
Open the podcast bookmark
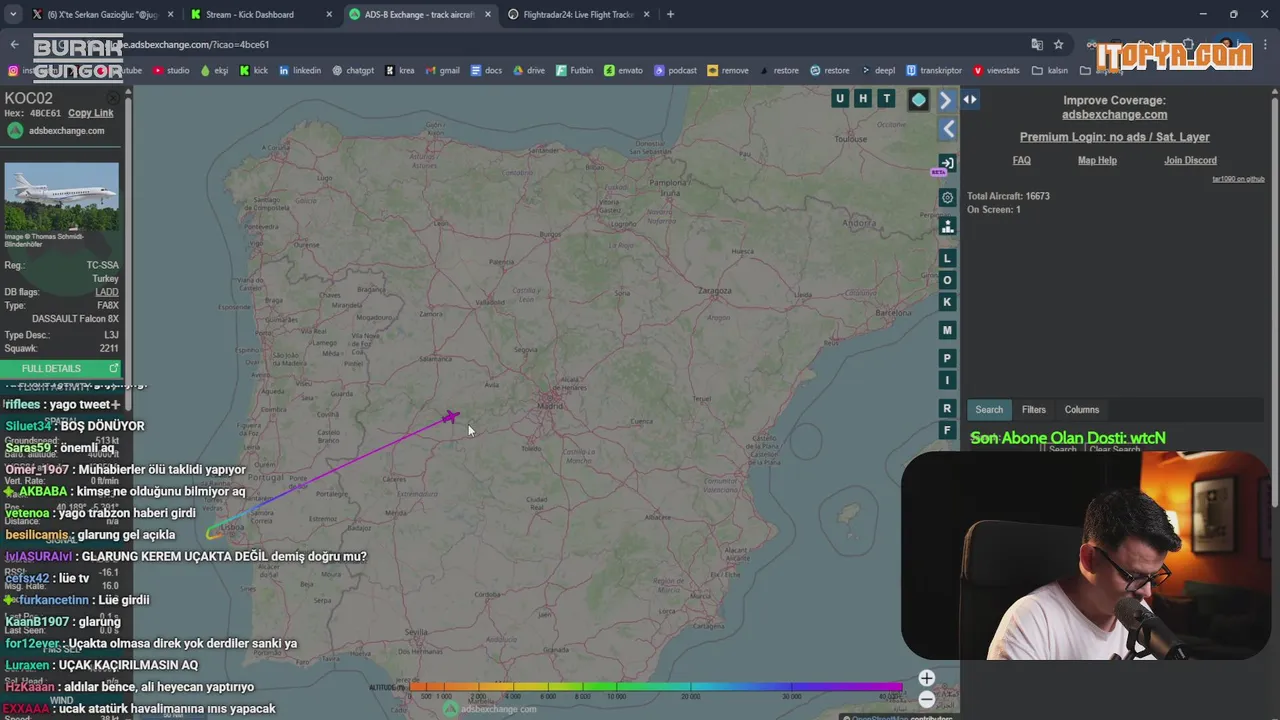tap(675, 71)
